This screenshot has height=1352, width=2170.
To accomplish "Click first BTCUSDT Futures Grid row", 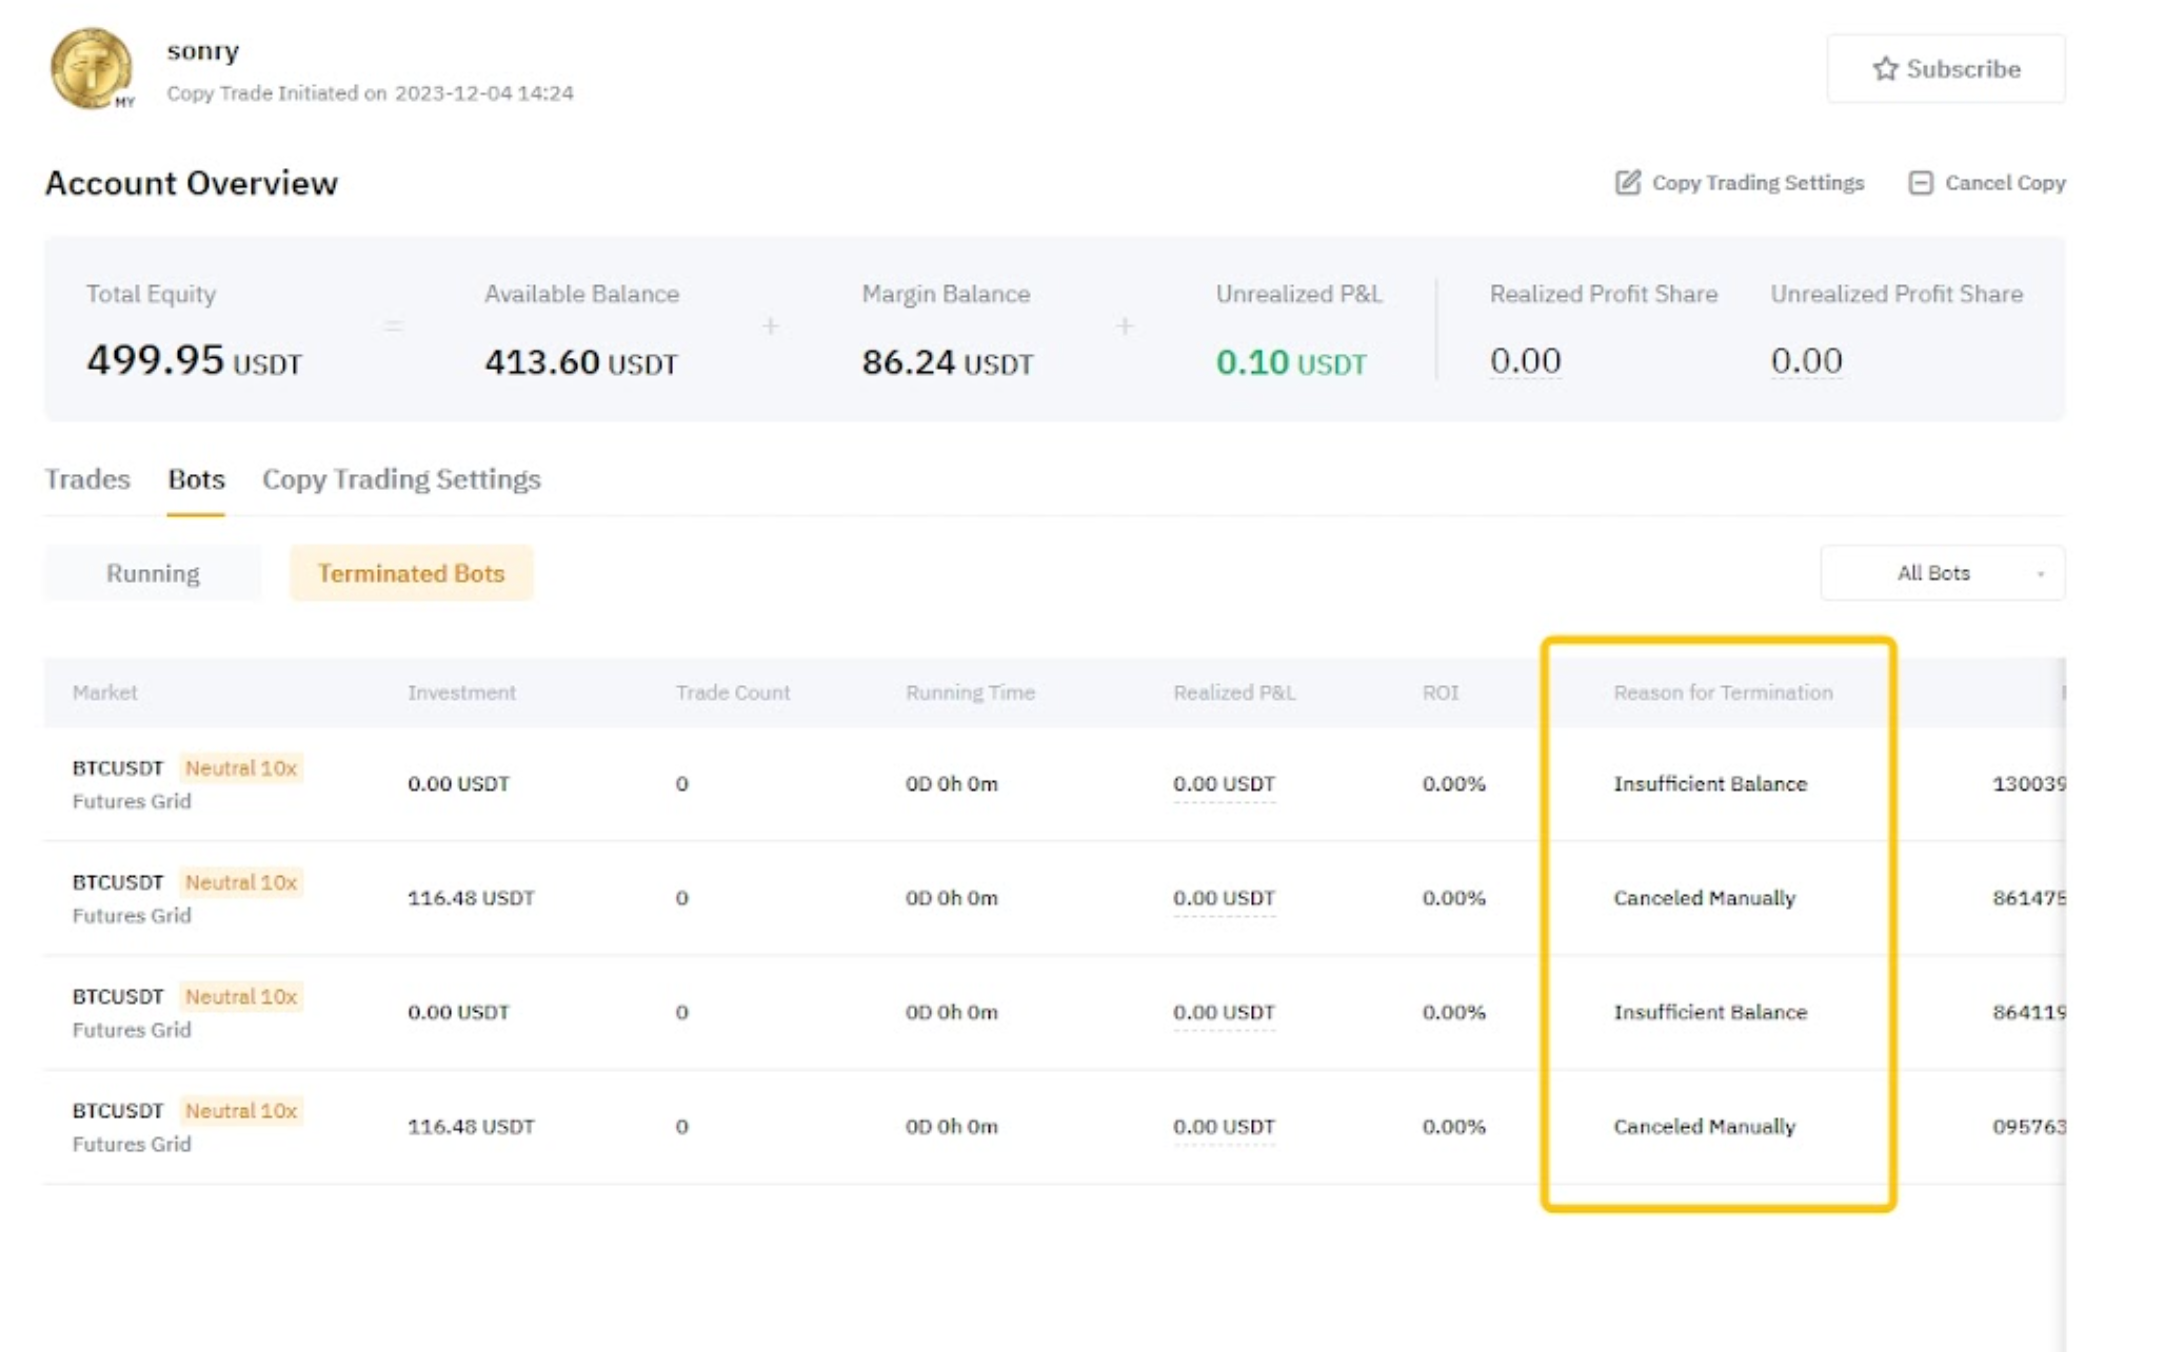I will 118,768.
